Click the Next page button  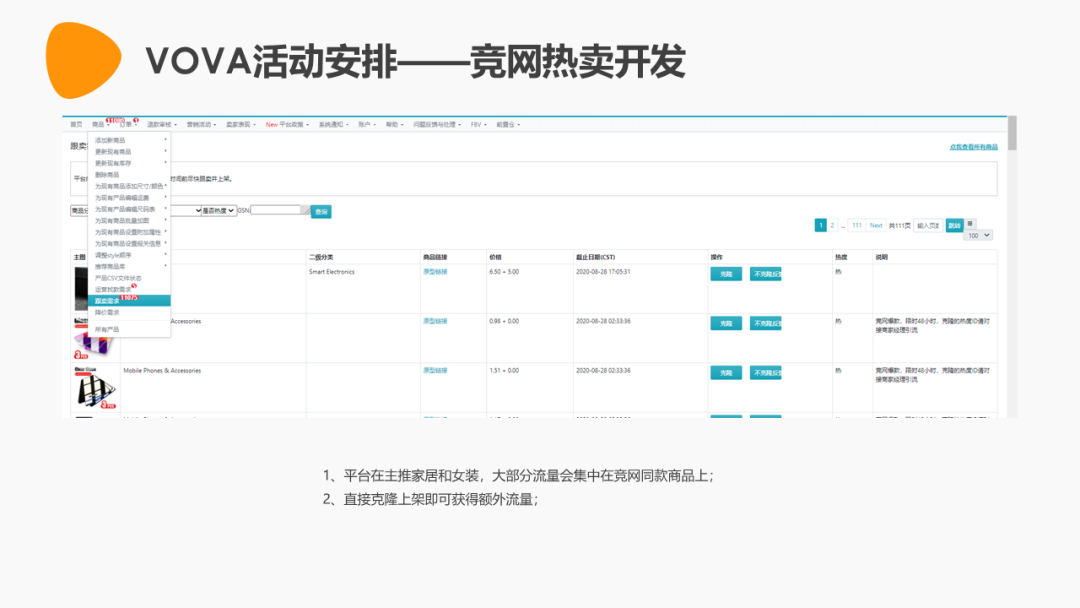[875, 225]
